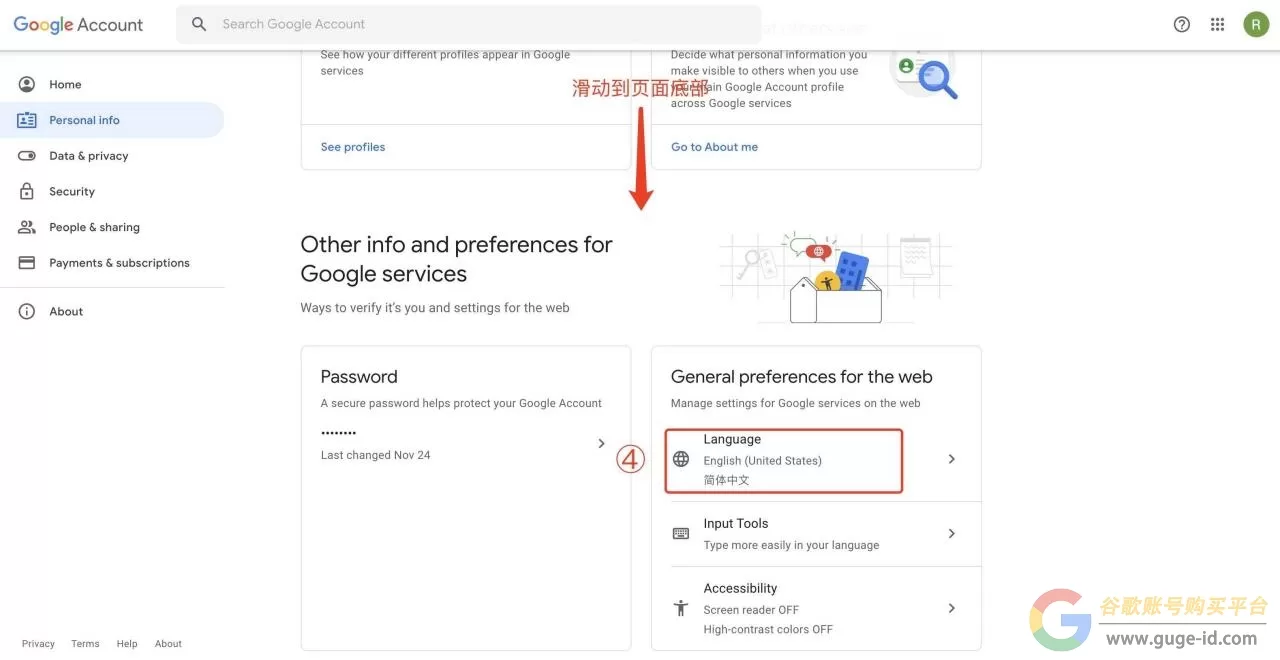Open the account avatar R
The image size is (1280, 660).
[1256, 24]
